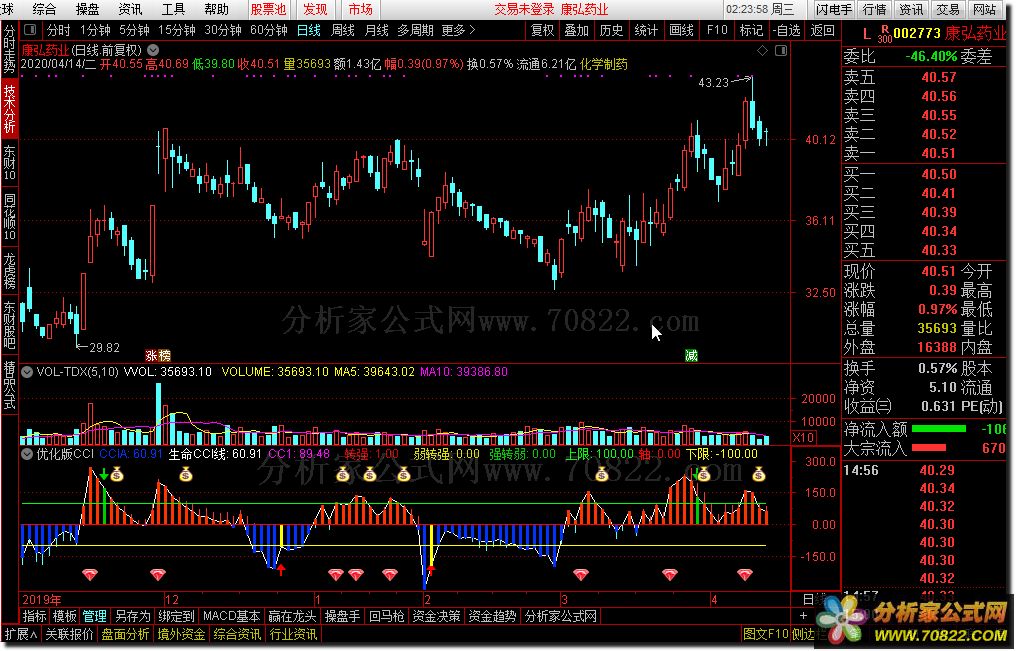Switch indicator to 赢在龙头
Image resolution: width=1016 pixels, height=651 pixels.
coord(292,616)
